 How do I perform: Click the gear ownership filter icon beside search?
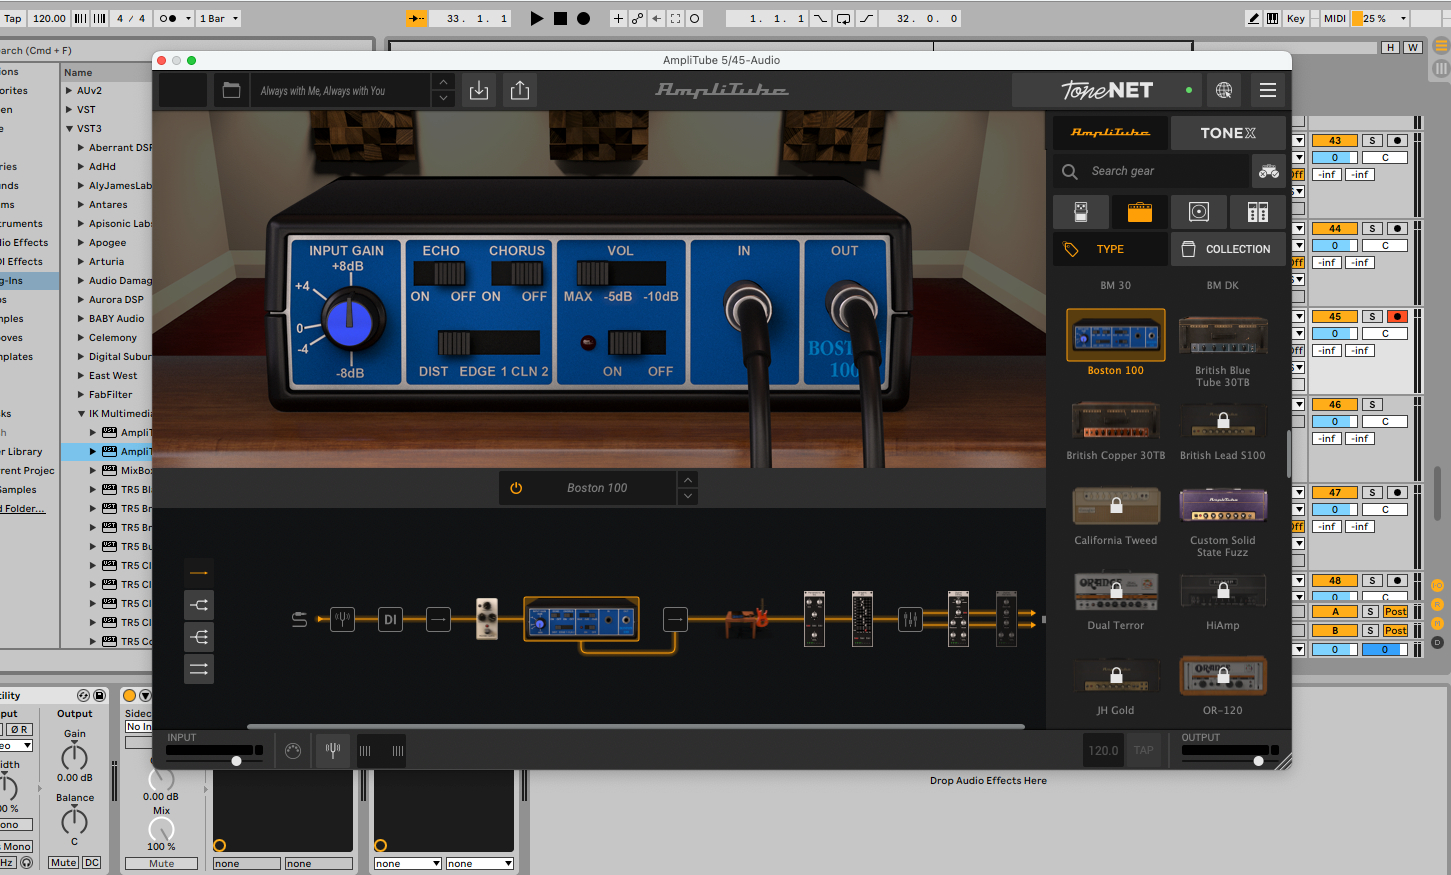pos(1268,171)
